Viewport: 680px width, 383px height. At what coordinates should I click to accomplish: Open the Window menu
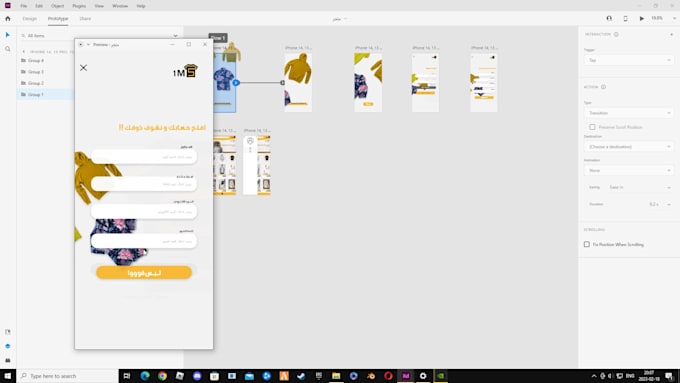pos(120,6)
